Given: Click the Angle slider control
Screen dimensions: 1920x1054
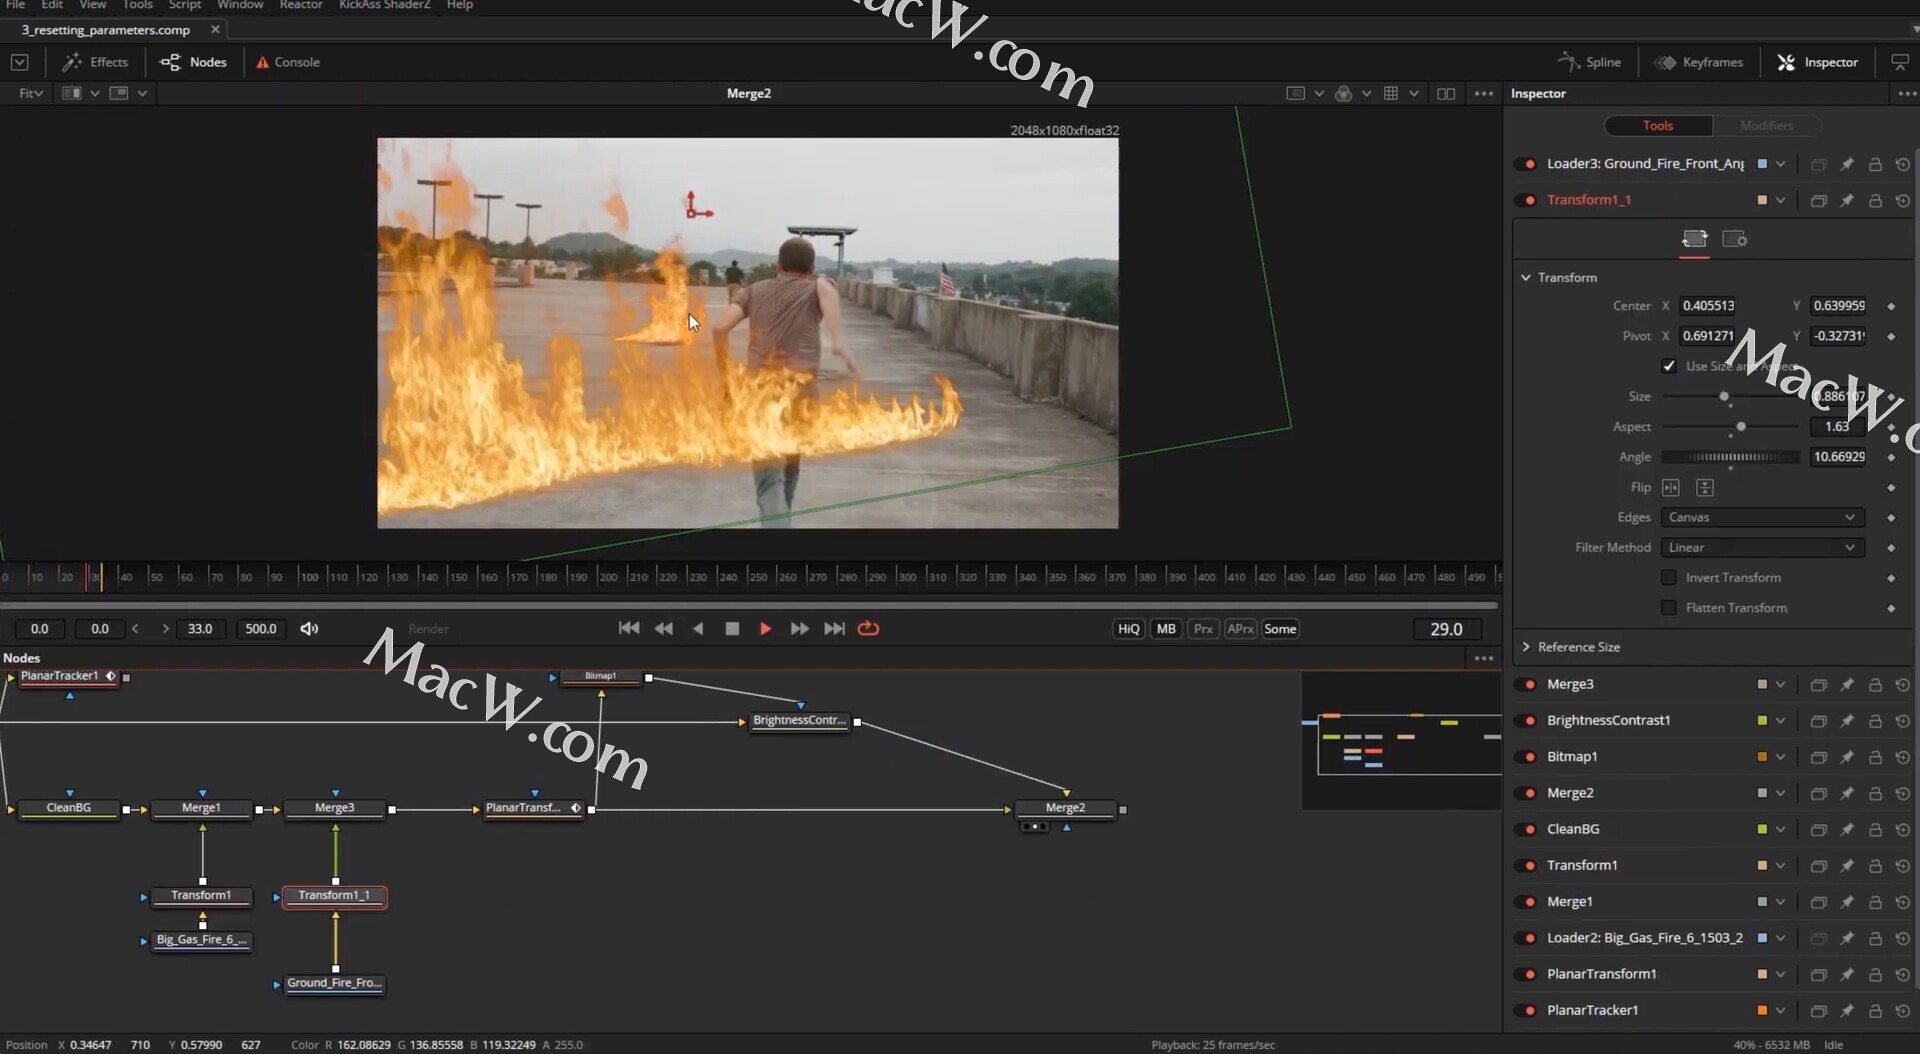Looking at the screenshot, I should 1731,457.
